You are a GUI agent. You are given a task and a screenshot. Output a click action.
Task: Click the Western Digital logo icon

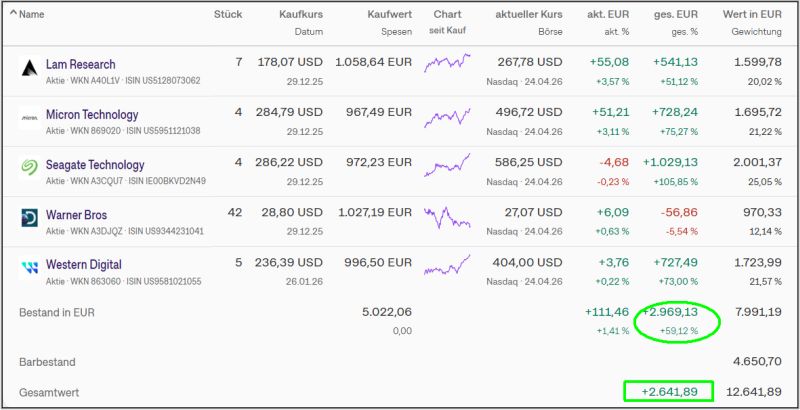click(x=29, y=270)
